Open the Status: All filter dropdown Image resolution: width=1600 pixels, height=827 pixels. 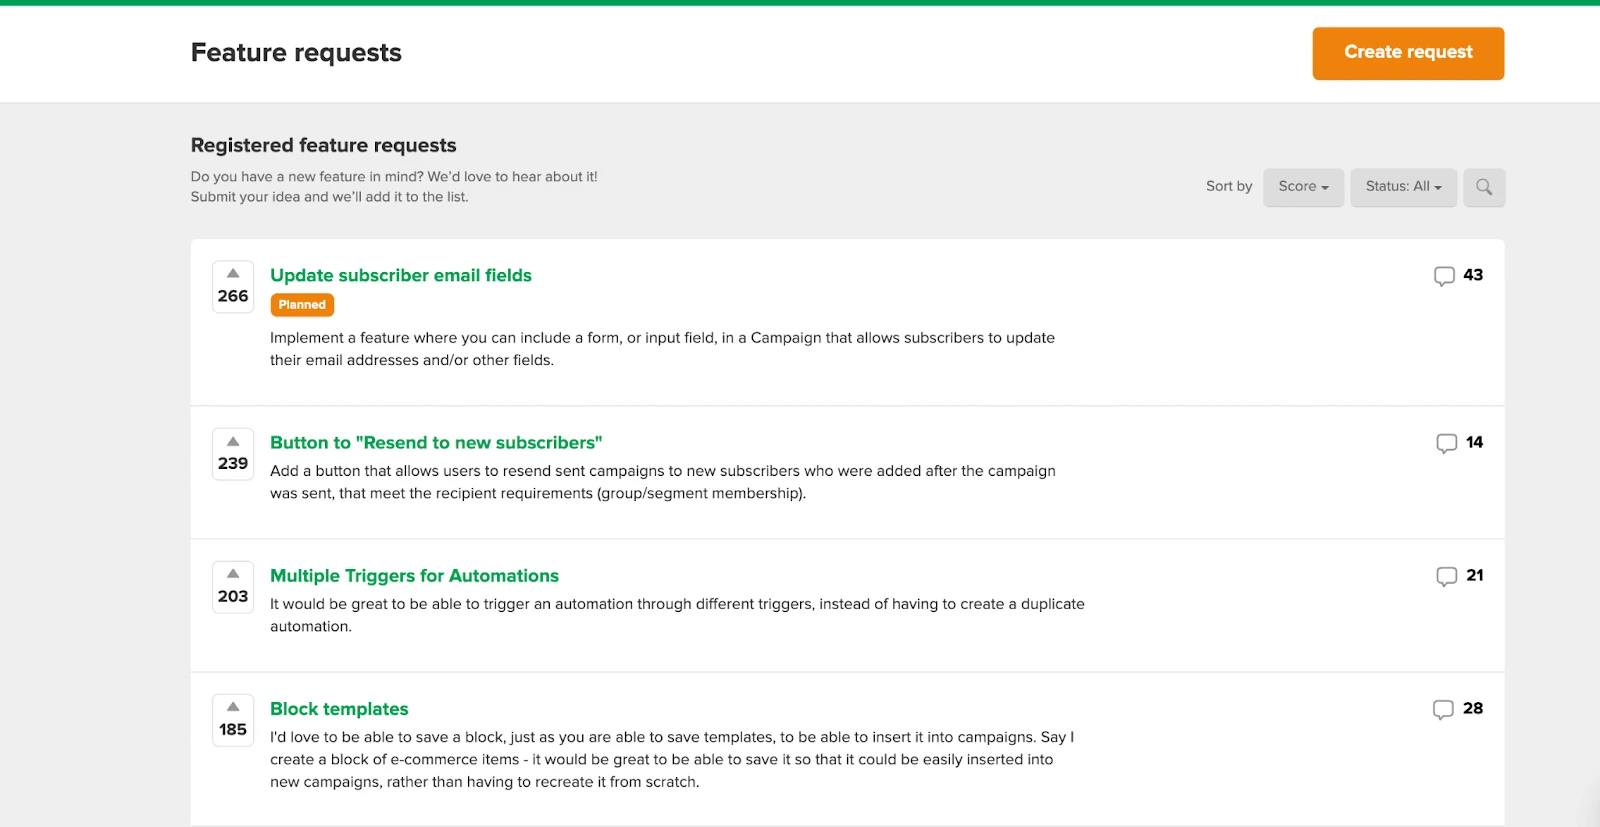(x=1403, y=187)
